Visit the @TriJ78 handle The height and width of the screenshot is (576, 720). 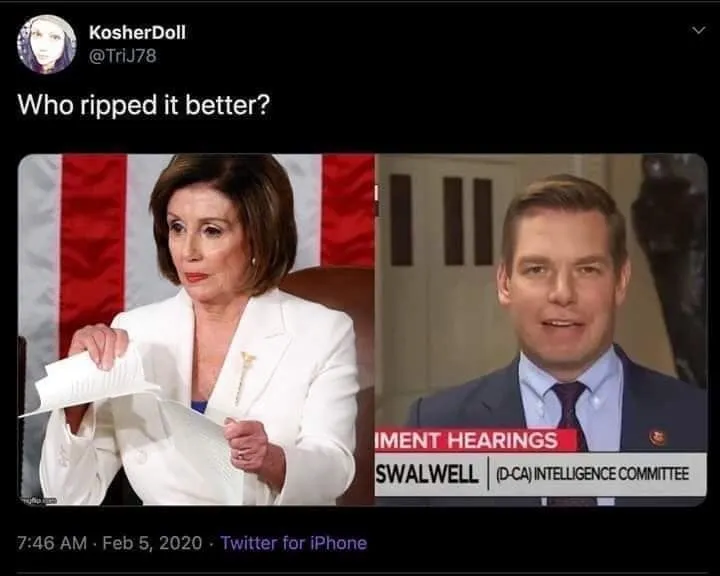[x=123, y=56]
